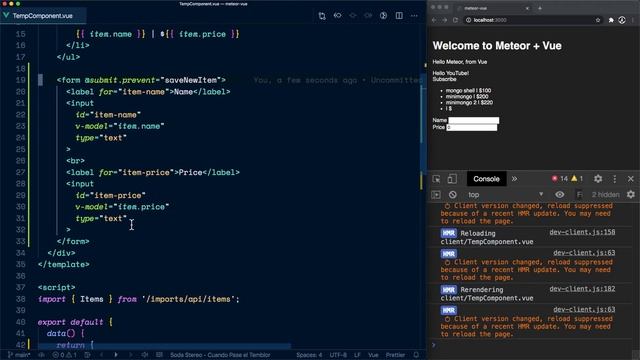Click the Subscribe text on the page
The image size is (640, 360).
point(444,79)
